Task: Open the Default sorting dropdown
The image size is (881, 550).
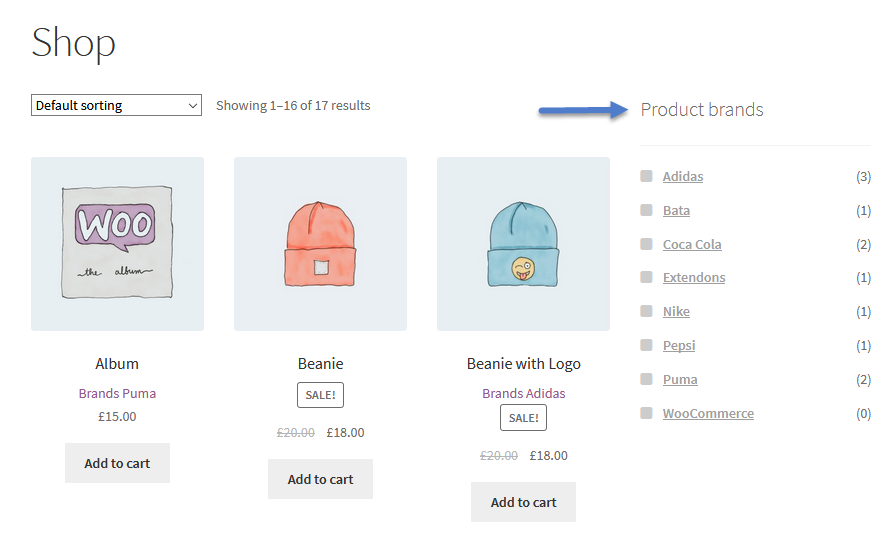Action: [x=116, y=105]
